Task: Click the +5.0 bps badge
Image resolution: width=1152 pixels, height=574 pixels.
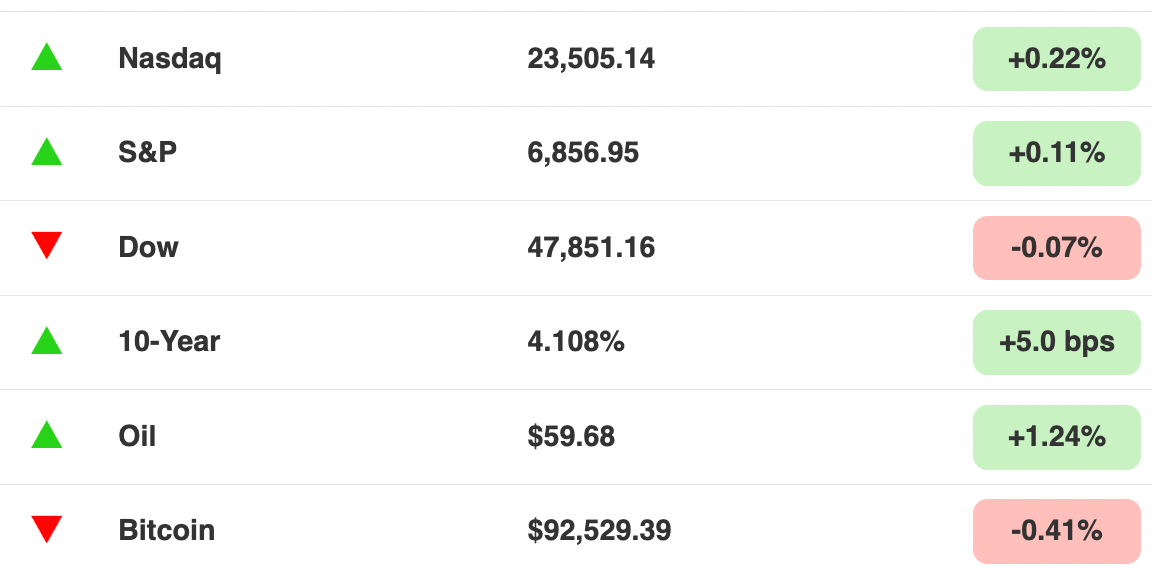Action: click(1056, 342)
